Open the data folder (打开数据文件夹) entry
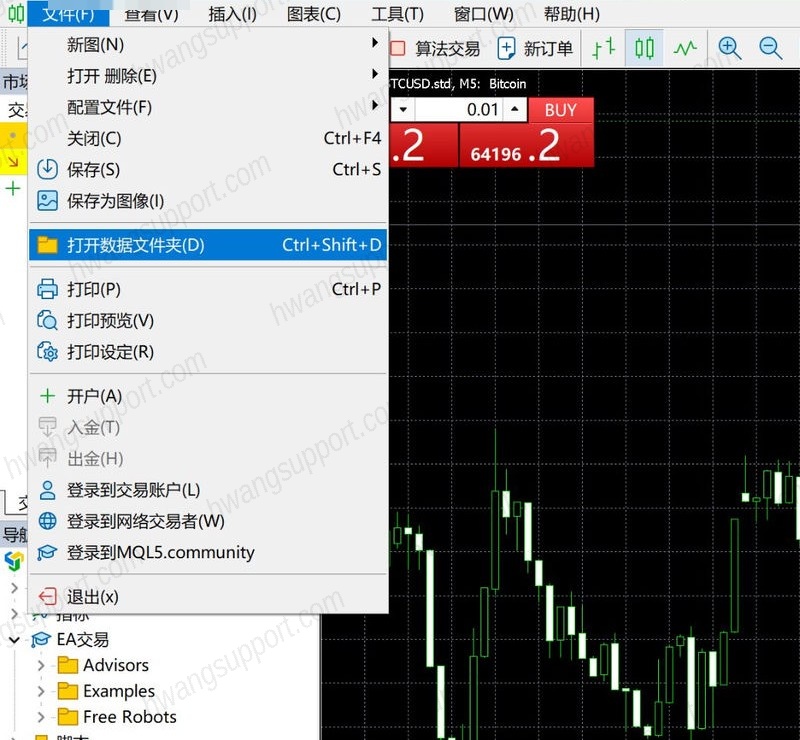This screenshot has height=740, width=800. [x=208, y=245]
